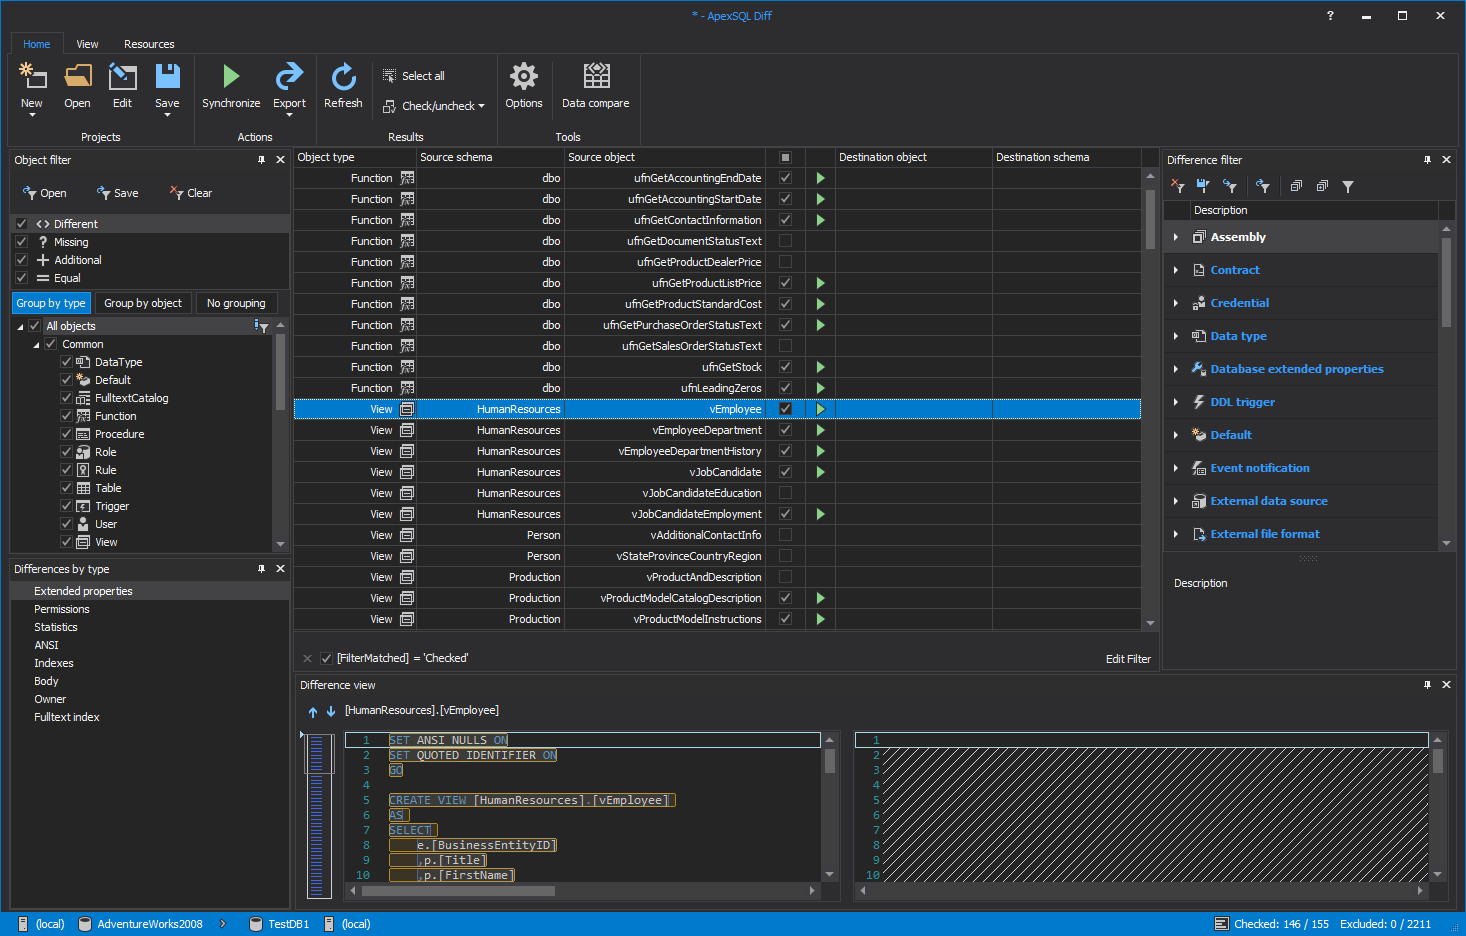The height and width of the screenshot is (936, 1466).
Task: Select the Permissions difference type
Action: tap(62, 609)
